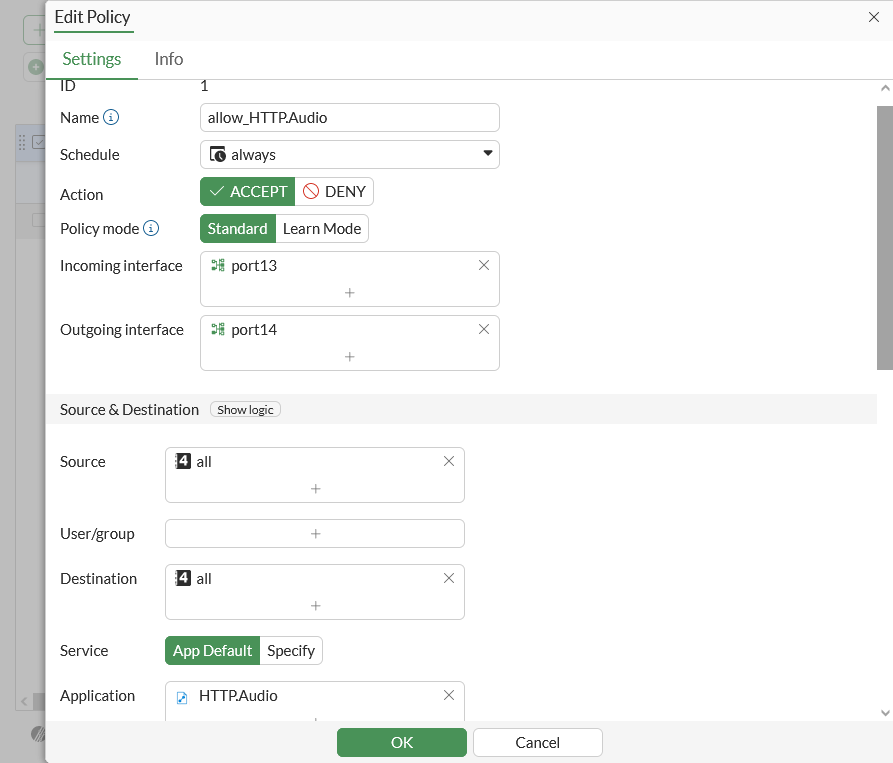This screenshot has height=763, width=893.
Task: Click OK to save the policy
Action: (402, 743)
